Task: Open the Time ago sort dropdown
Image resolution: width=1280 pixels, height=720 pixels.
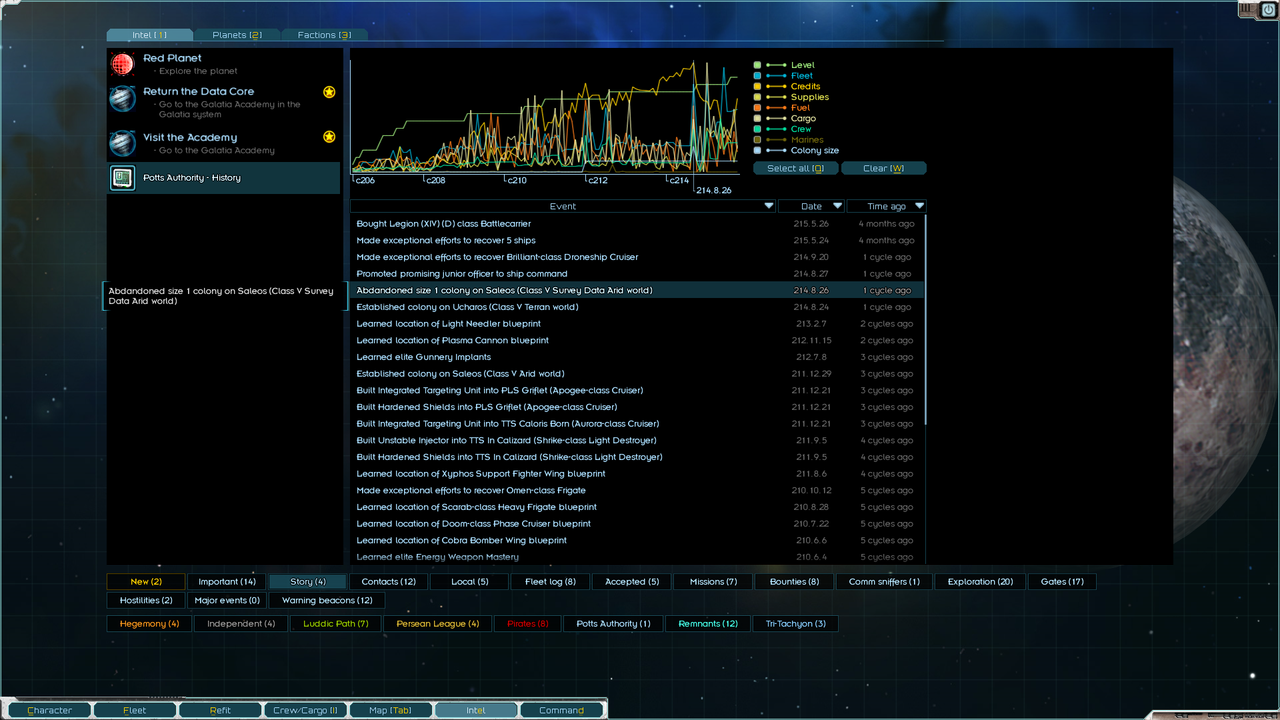Action: [919, 206]
